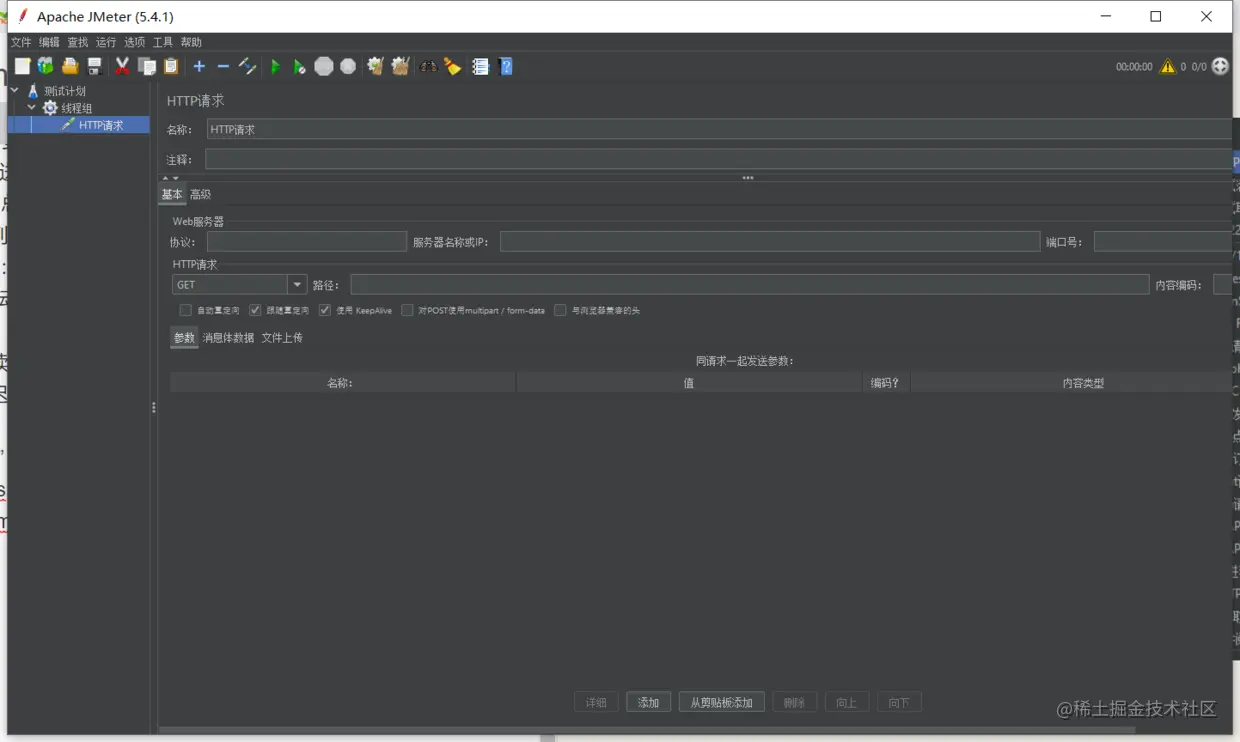Click the open file folder icon
Viewport: 1240px width, 742px height.
pos(70,66)
